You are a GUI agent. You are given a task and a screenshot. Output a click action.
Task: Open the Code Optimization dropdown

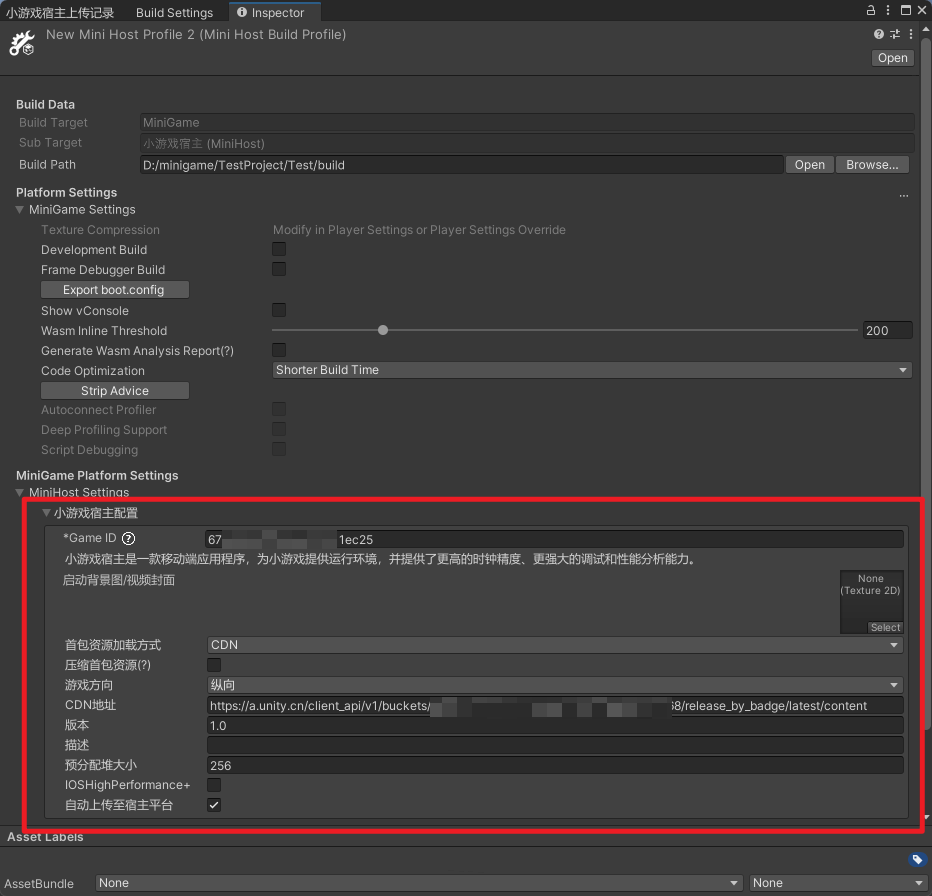click(592, 370)
